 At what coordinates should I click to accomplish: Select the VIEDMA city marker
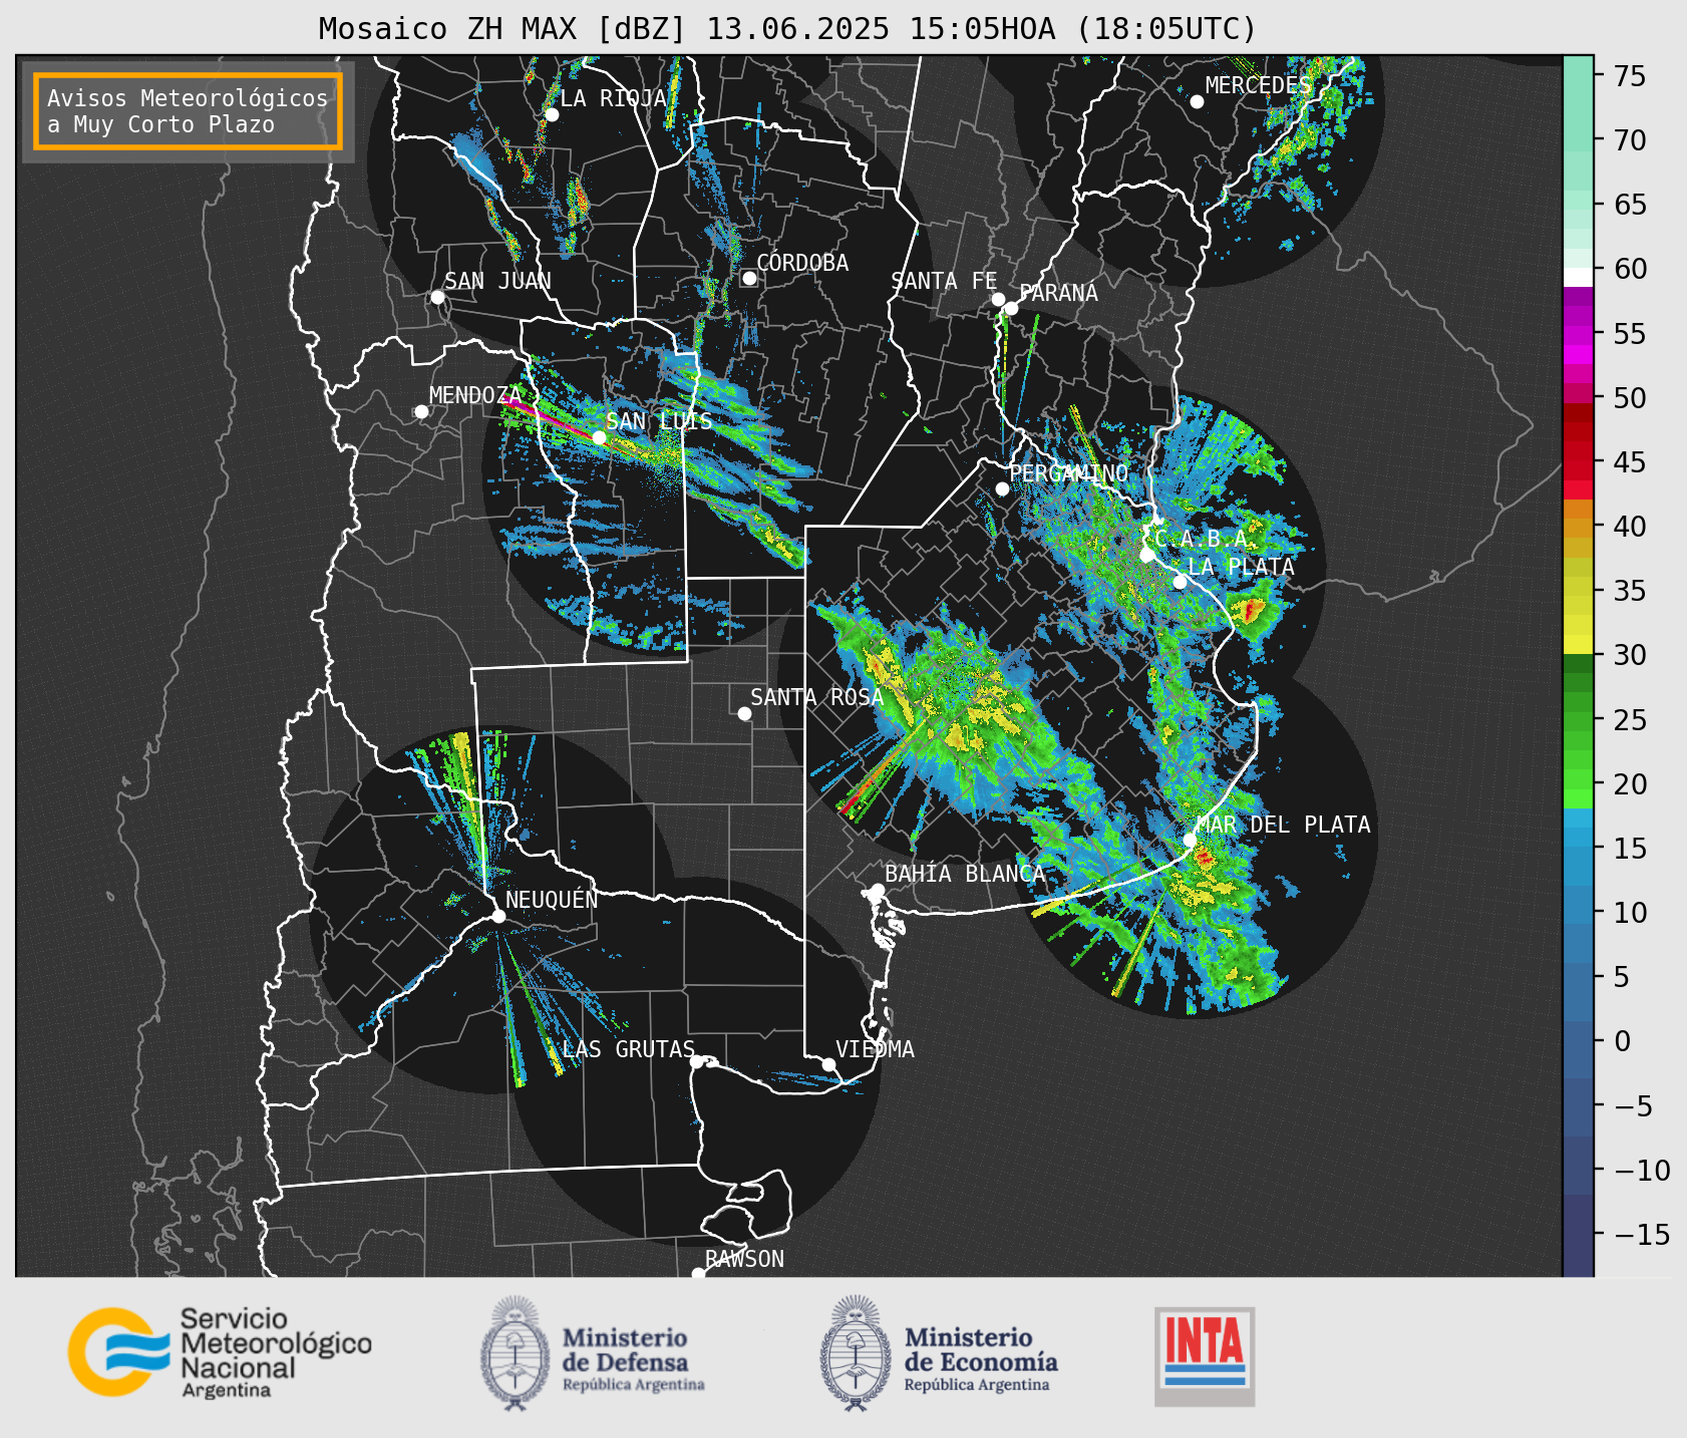pos(828,1064)
